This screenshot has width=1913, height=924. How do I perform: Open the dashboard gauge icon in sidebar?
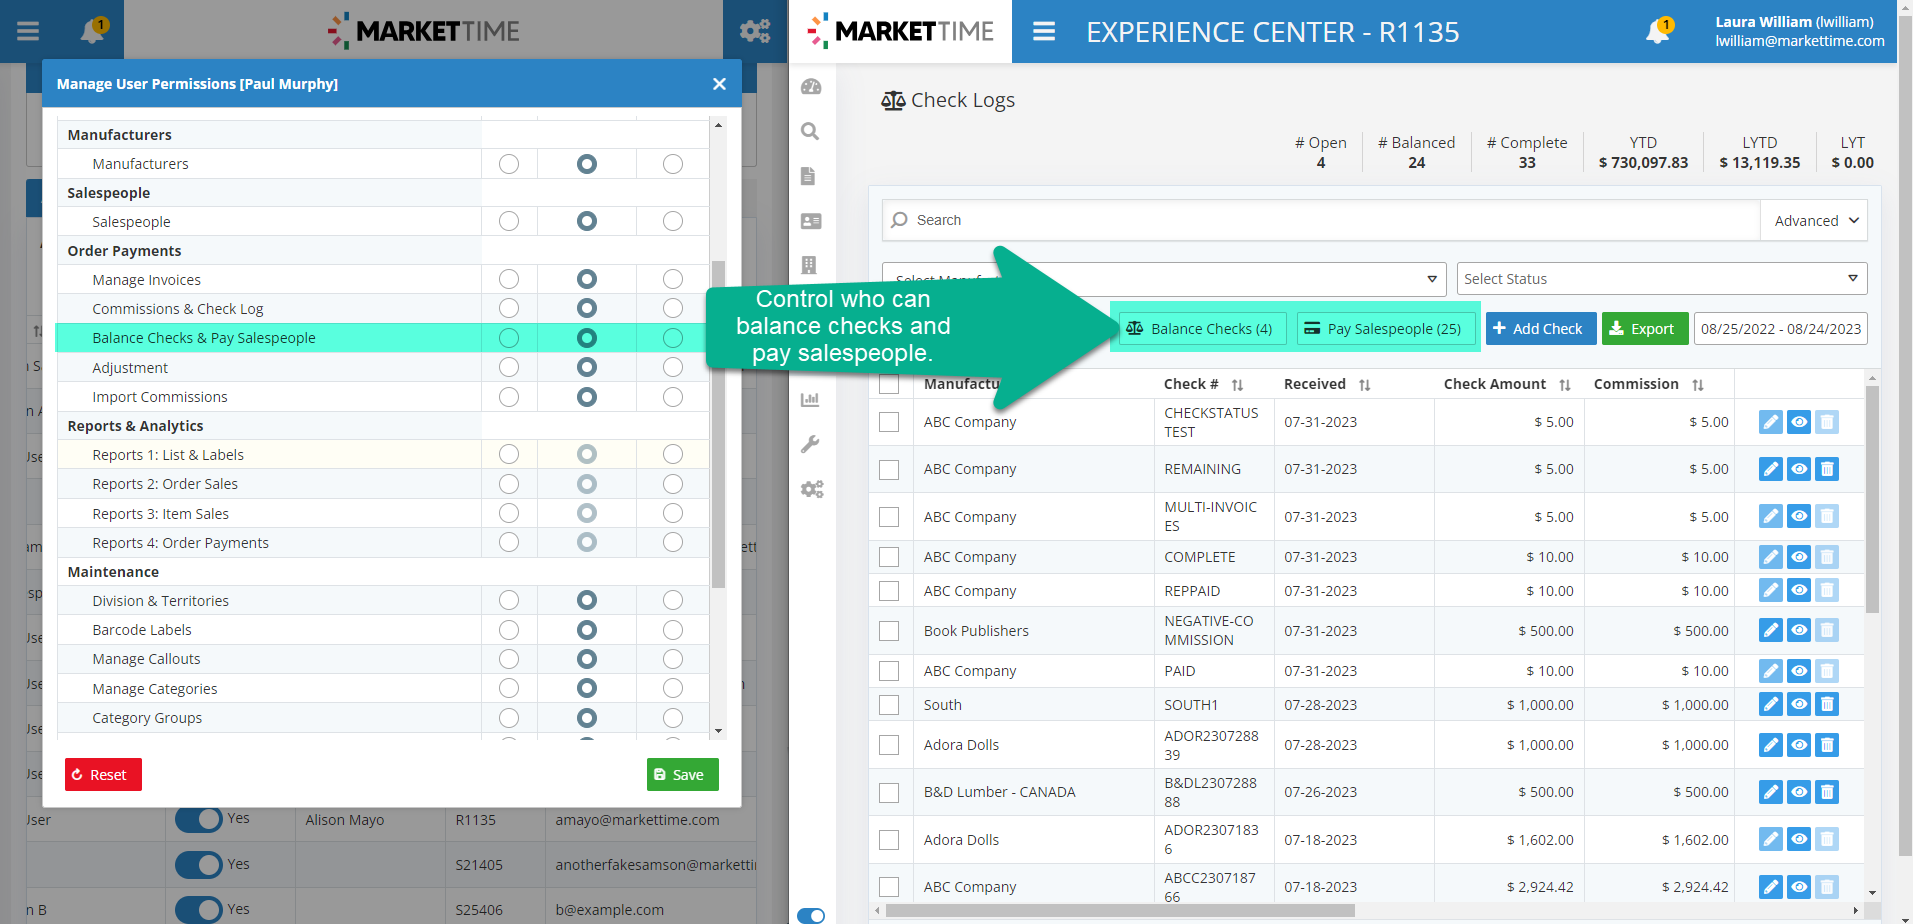(x=811, y=87)
